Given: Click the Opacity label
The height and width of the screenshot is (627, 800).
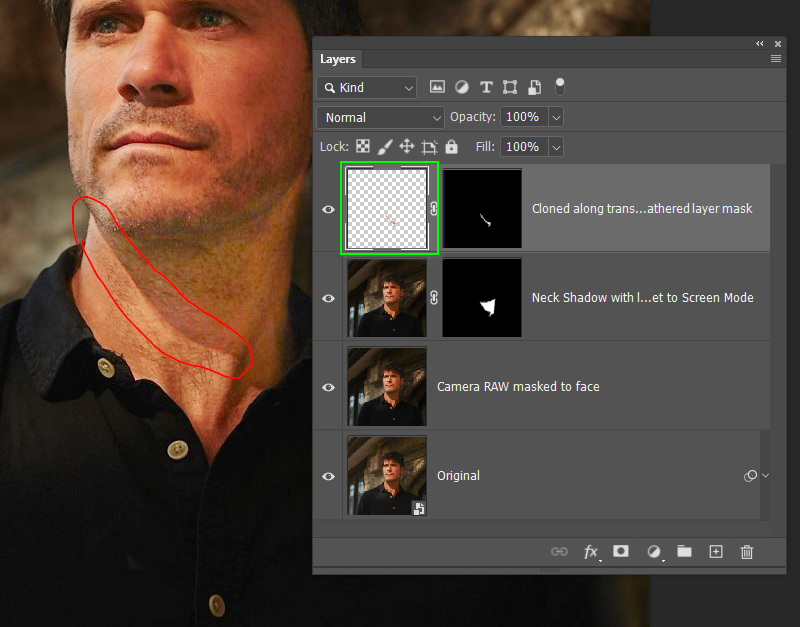Looking at the screenshot, I should [x=472, y=117].
